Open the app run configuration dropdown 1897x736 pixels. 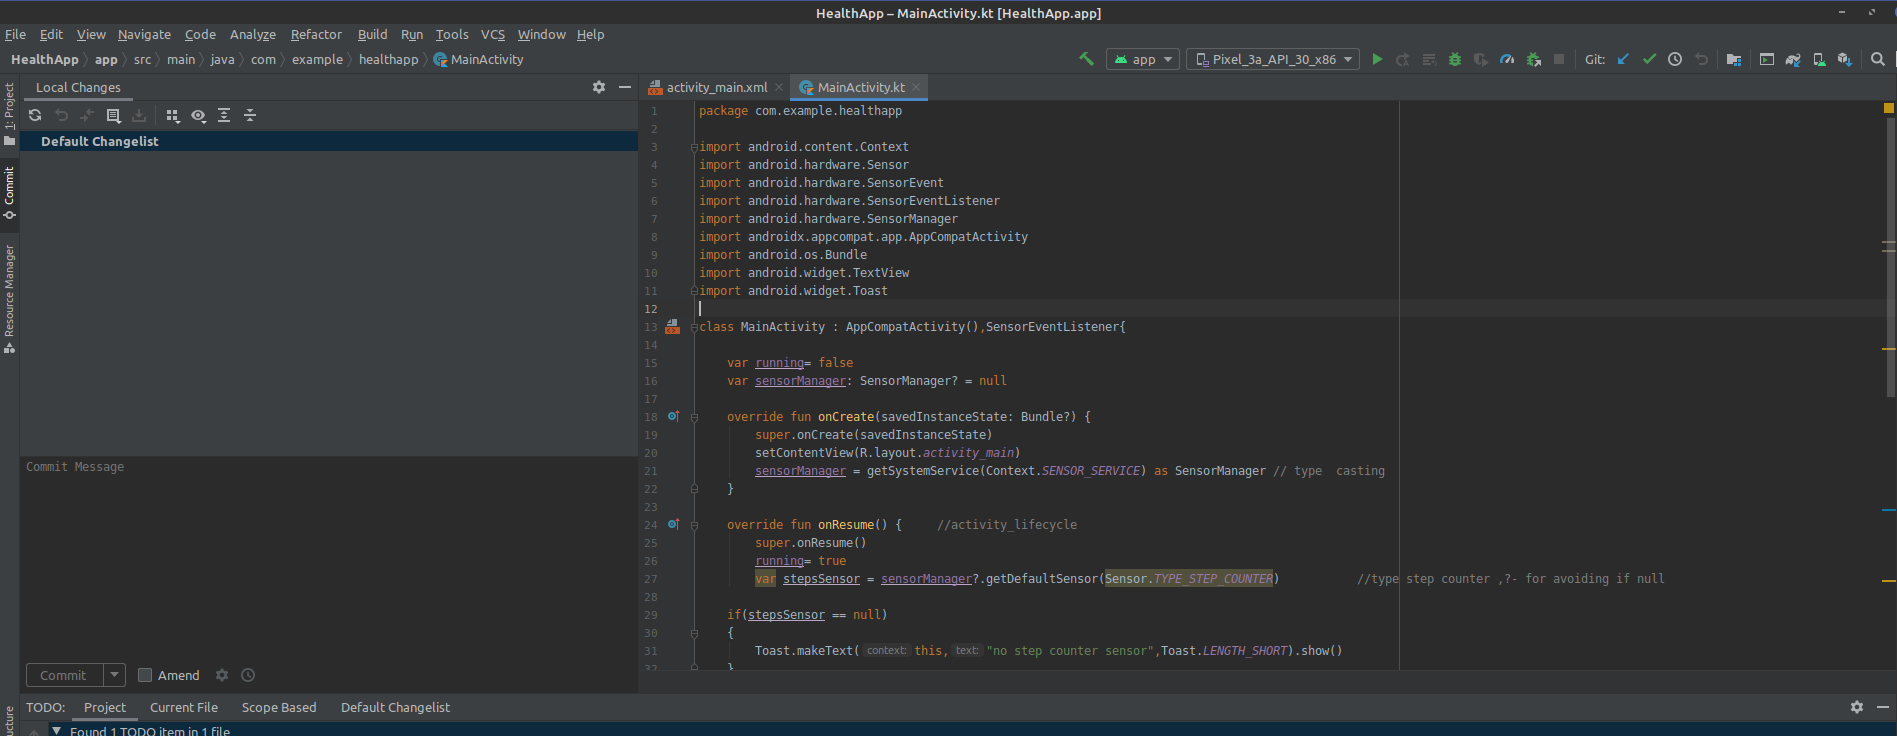(x=1143, y=60)
